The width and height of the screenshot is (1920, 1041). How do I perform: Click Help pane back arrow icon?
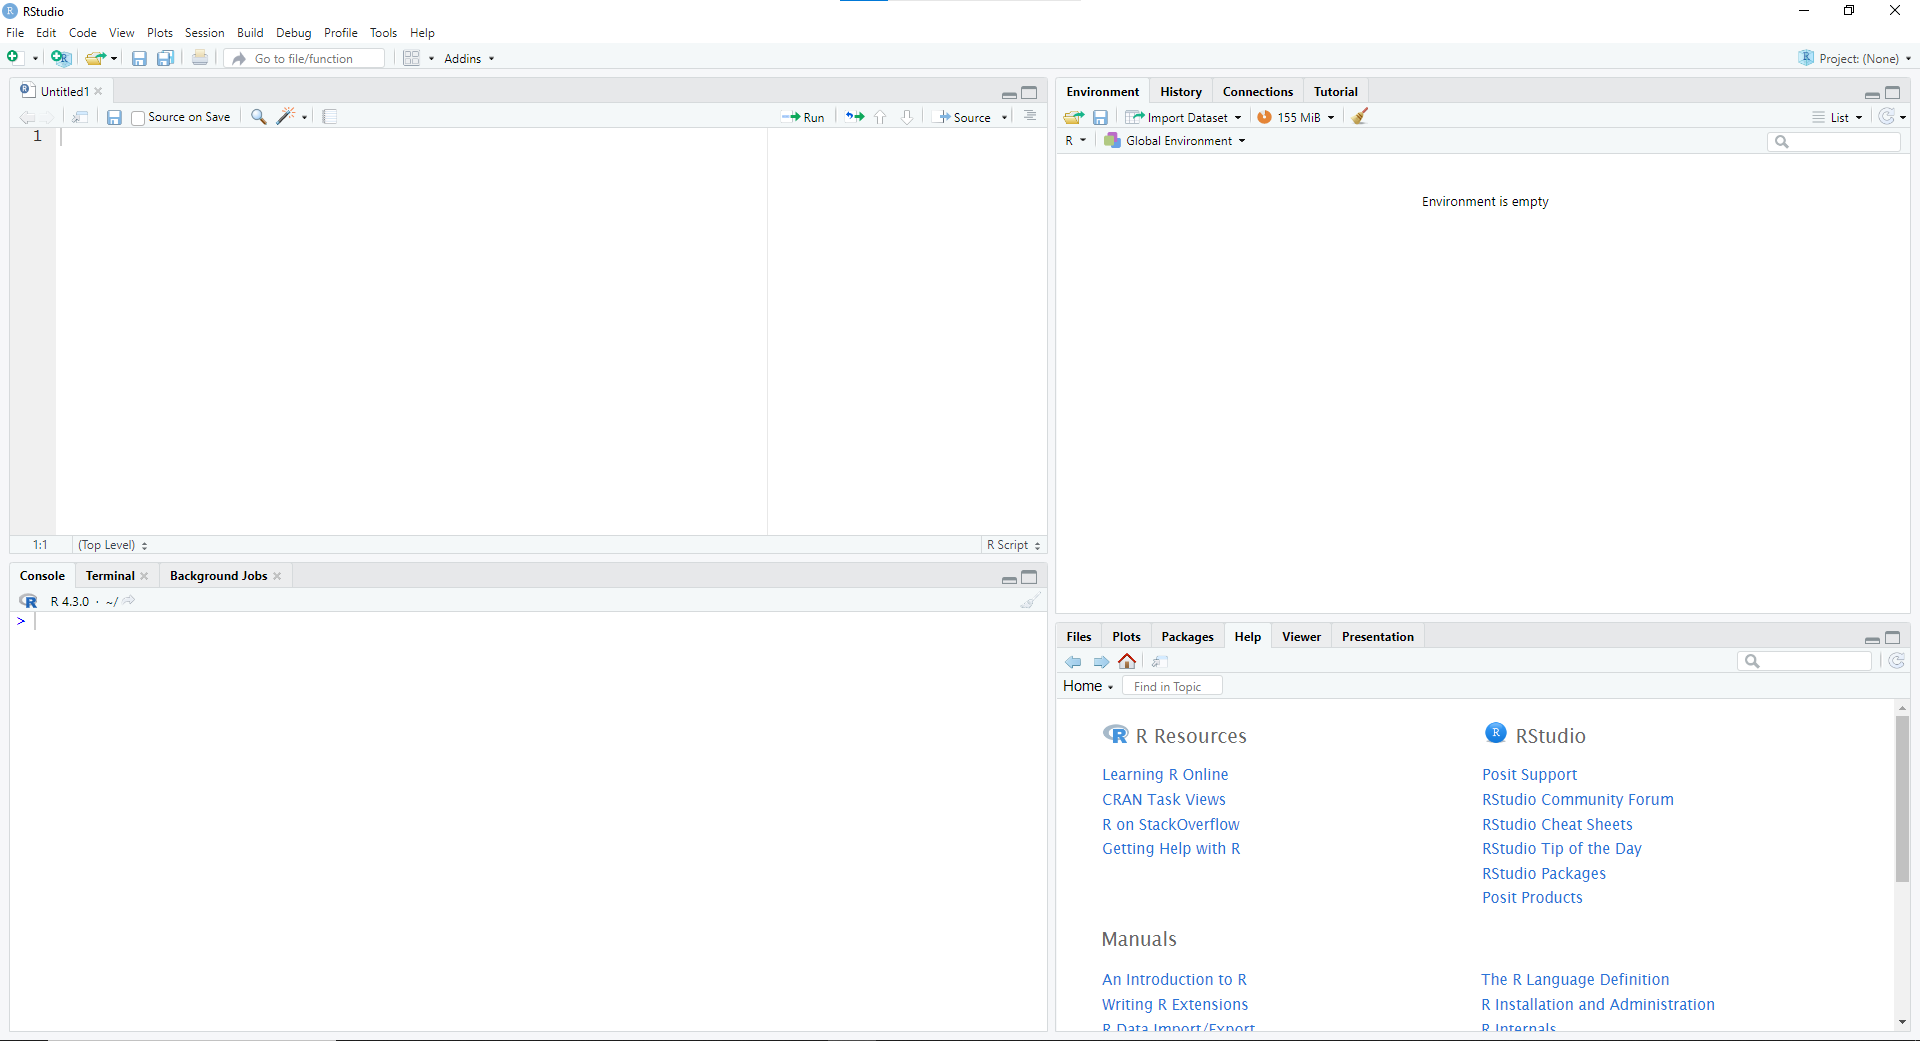coord(1074,662)
